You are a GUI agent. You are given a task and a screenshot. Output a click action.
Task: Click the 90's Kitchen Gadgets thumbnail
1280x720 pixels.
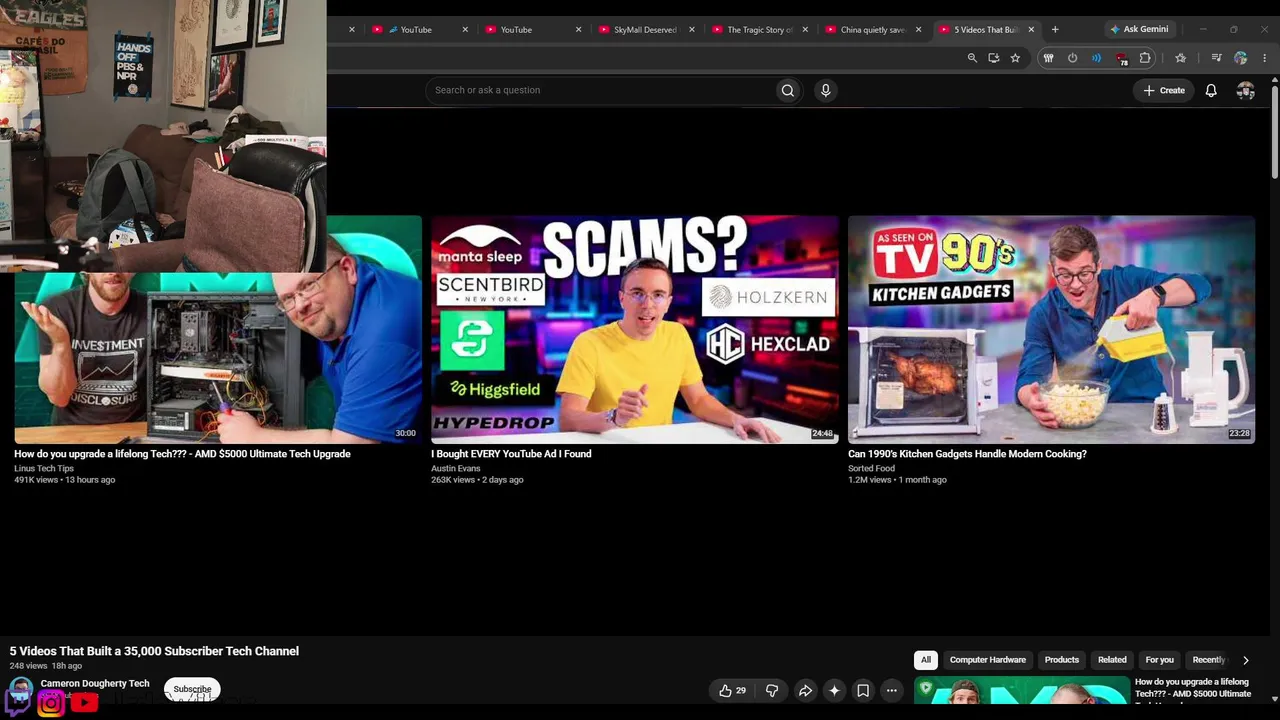(1051, 329)
